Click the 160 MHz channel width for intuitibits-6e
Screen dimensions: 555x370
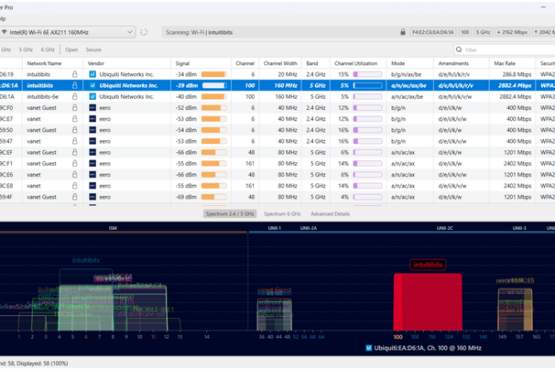point(286,97)
